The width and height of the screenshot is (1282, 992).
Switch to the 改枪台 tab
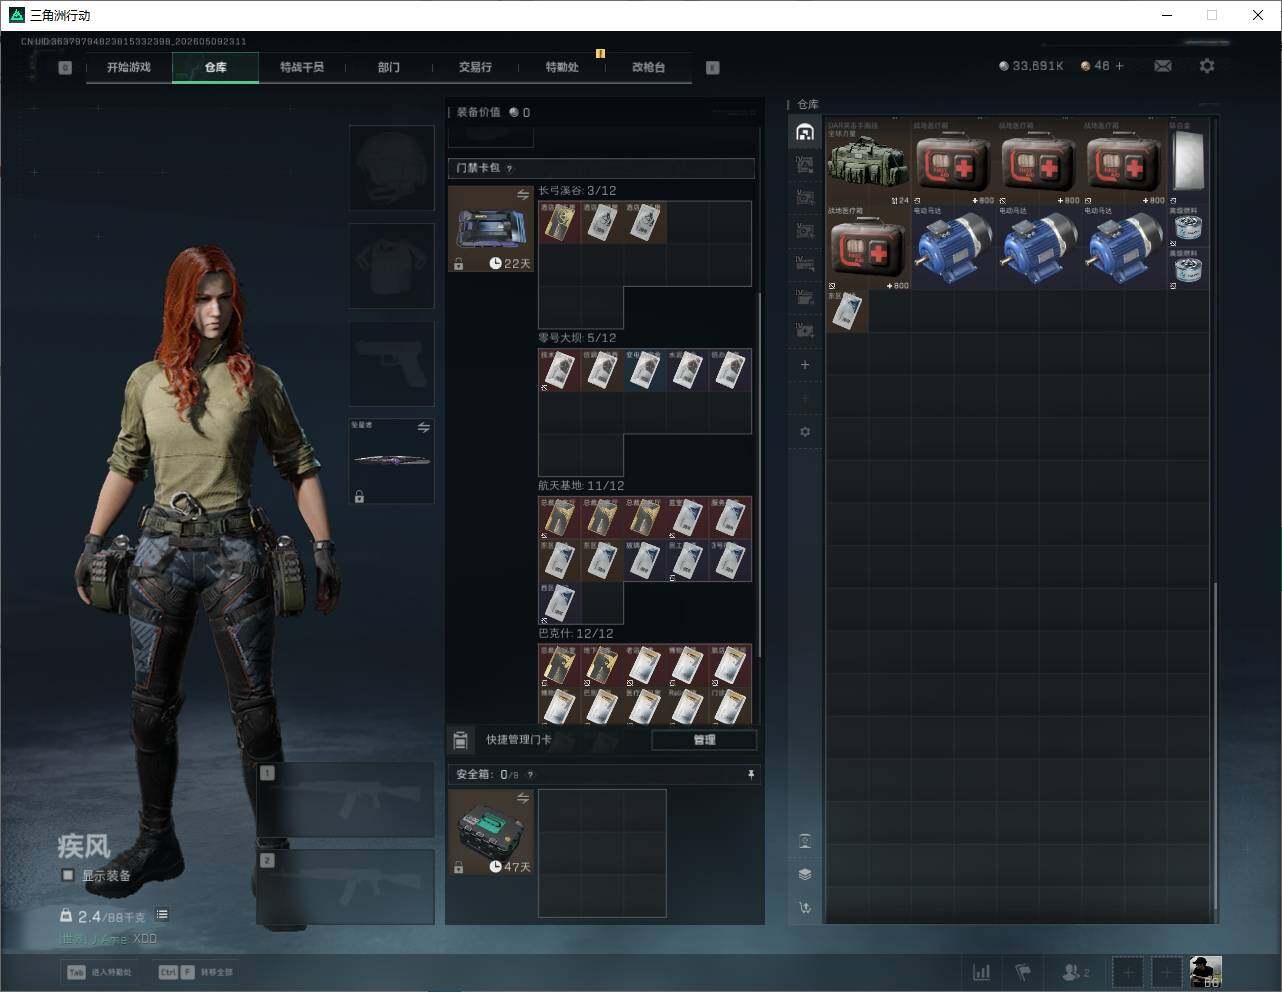tap(648, 67)
